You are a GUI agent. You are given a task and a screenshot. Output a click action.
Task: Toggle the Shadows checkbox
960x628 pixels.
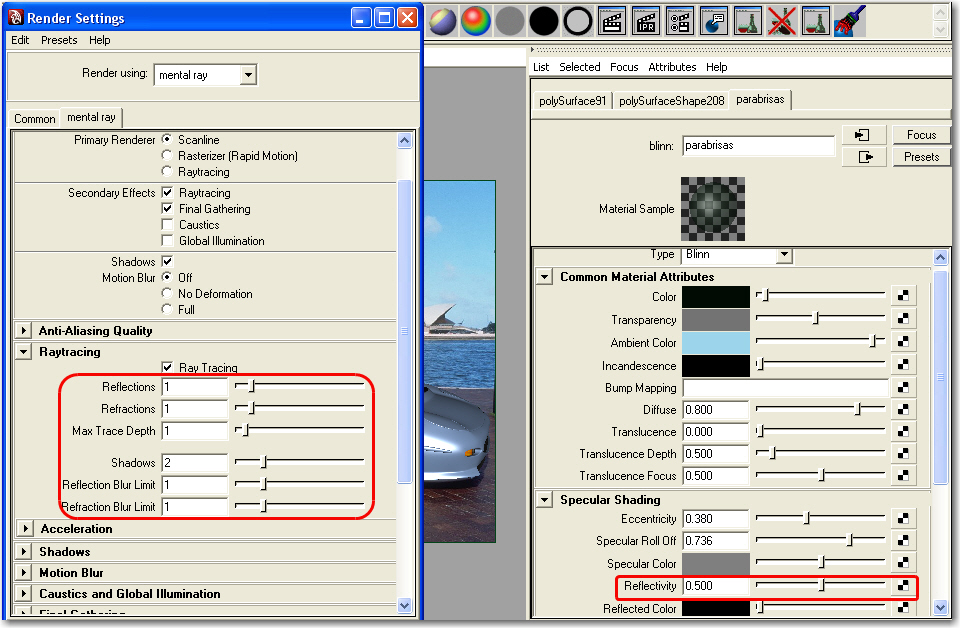167,261
